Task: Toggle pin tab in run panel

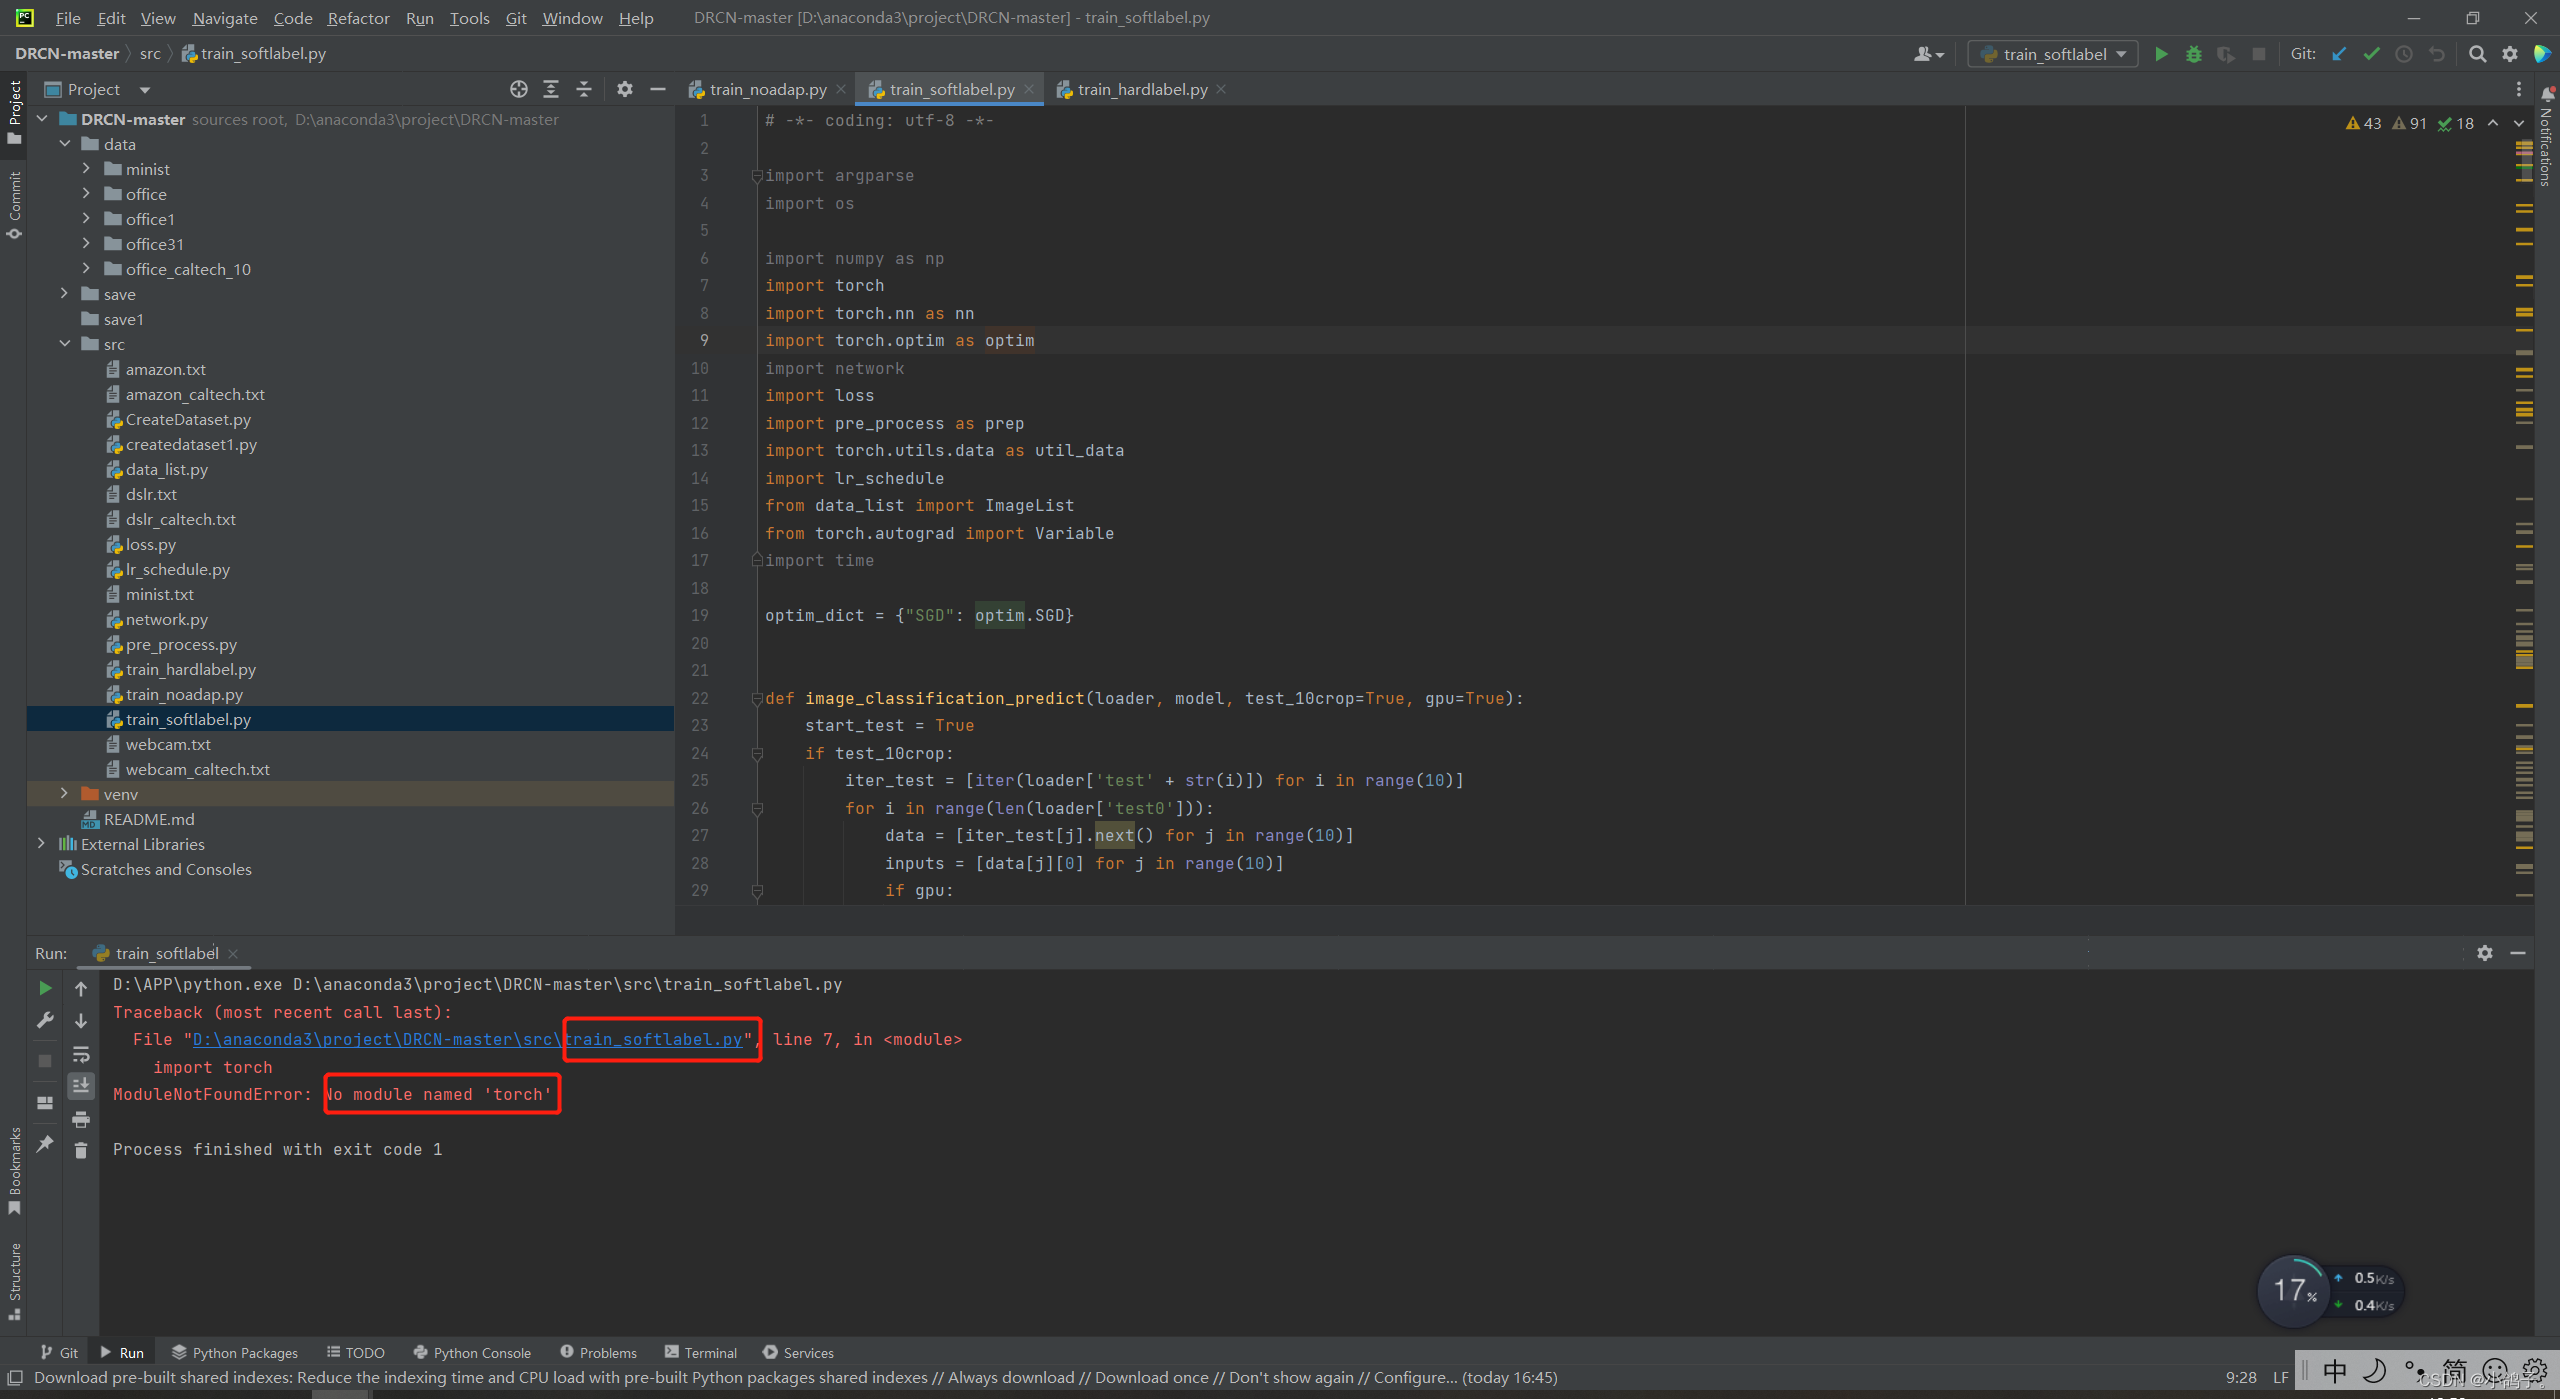Action: [x=44, y=1143]
